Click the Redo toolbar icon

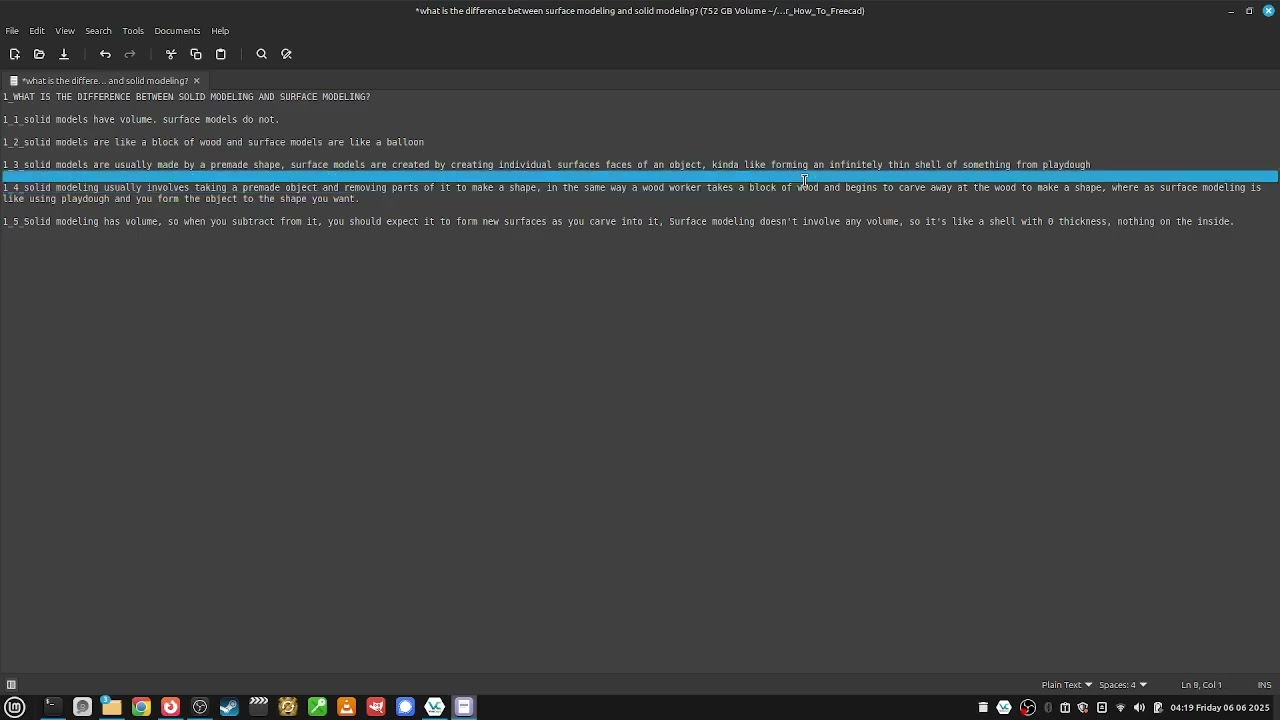pos(130,54)
